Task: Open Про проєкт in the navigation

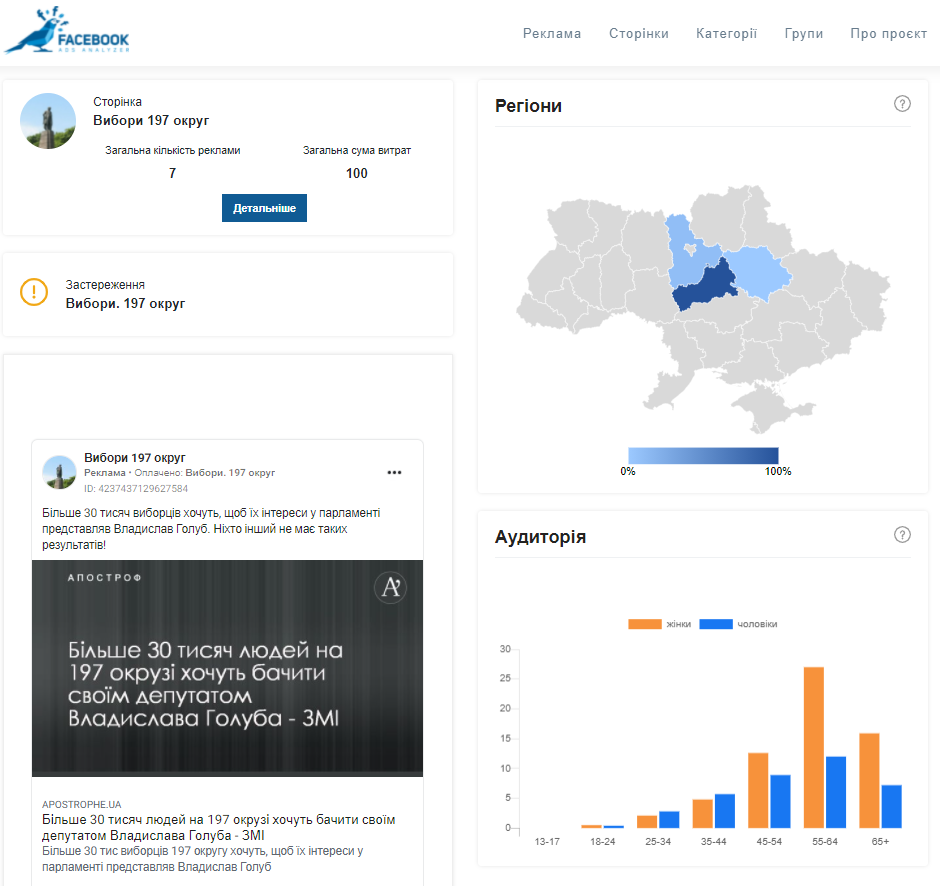Action: [889, 33]
